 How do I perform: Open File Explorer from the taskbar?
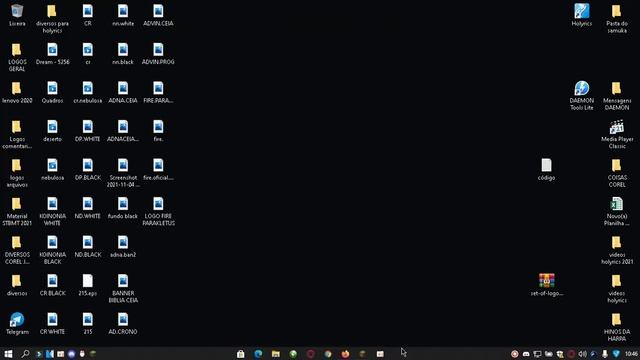[x=276, y=354]
